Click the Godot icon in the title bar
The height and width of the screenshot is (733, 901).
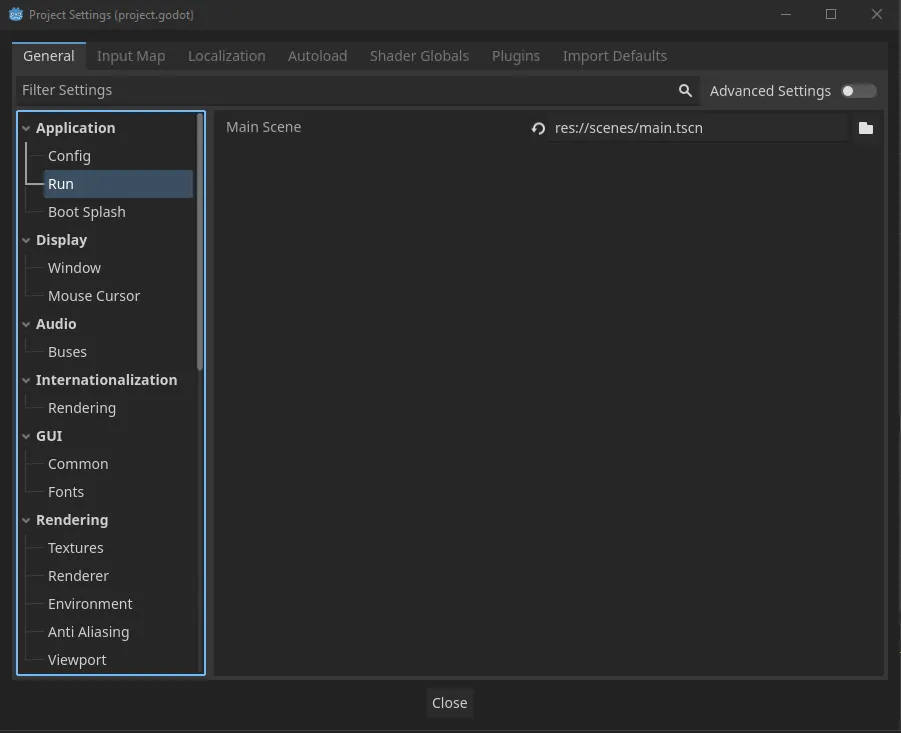[x=15, y=14]
